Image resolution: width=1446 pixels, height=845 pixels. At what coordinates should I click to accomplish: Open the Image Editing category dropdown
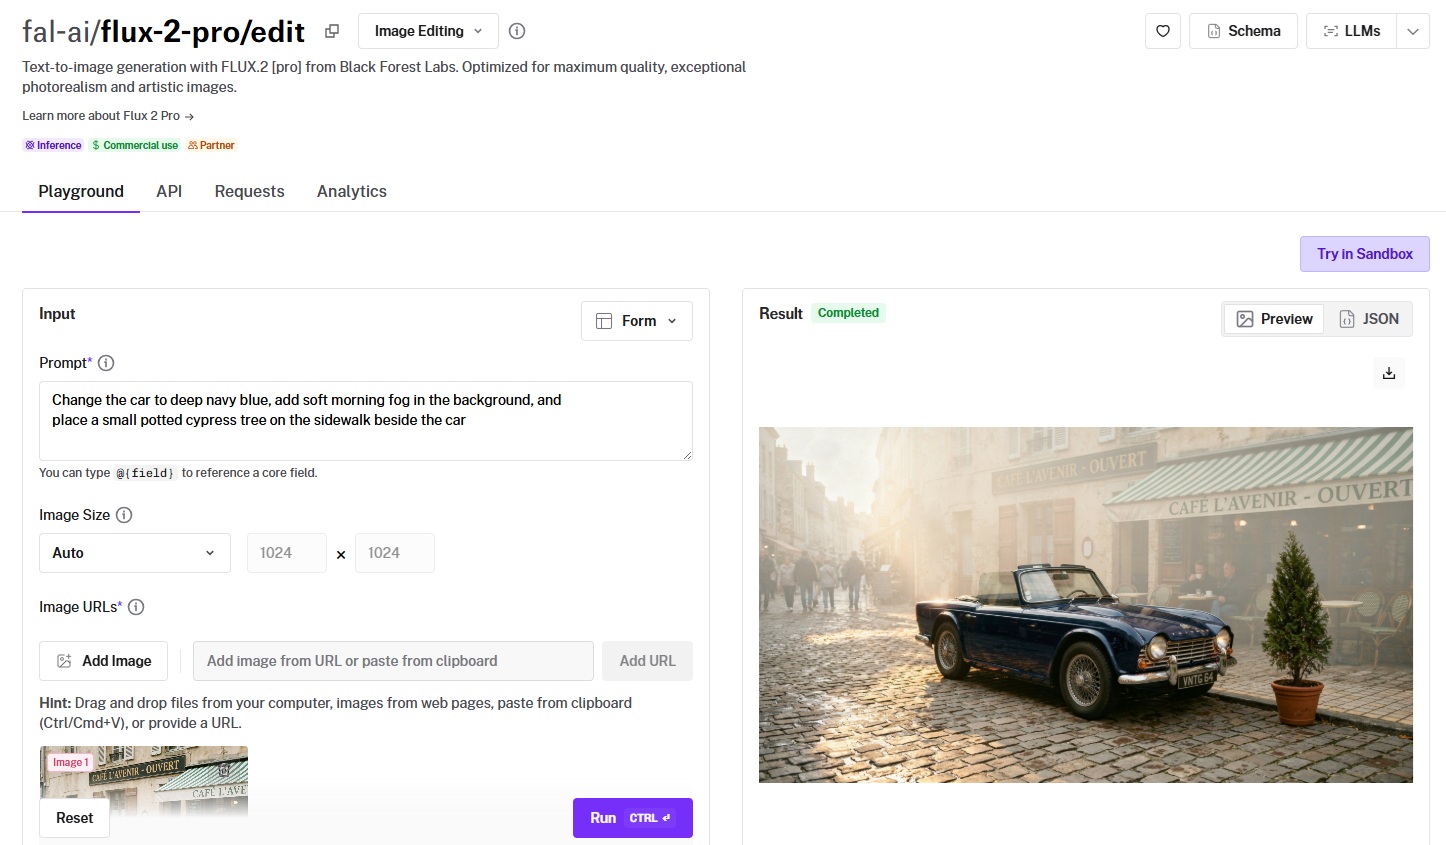pos(428,31)
